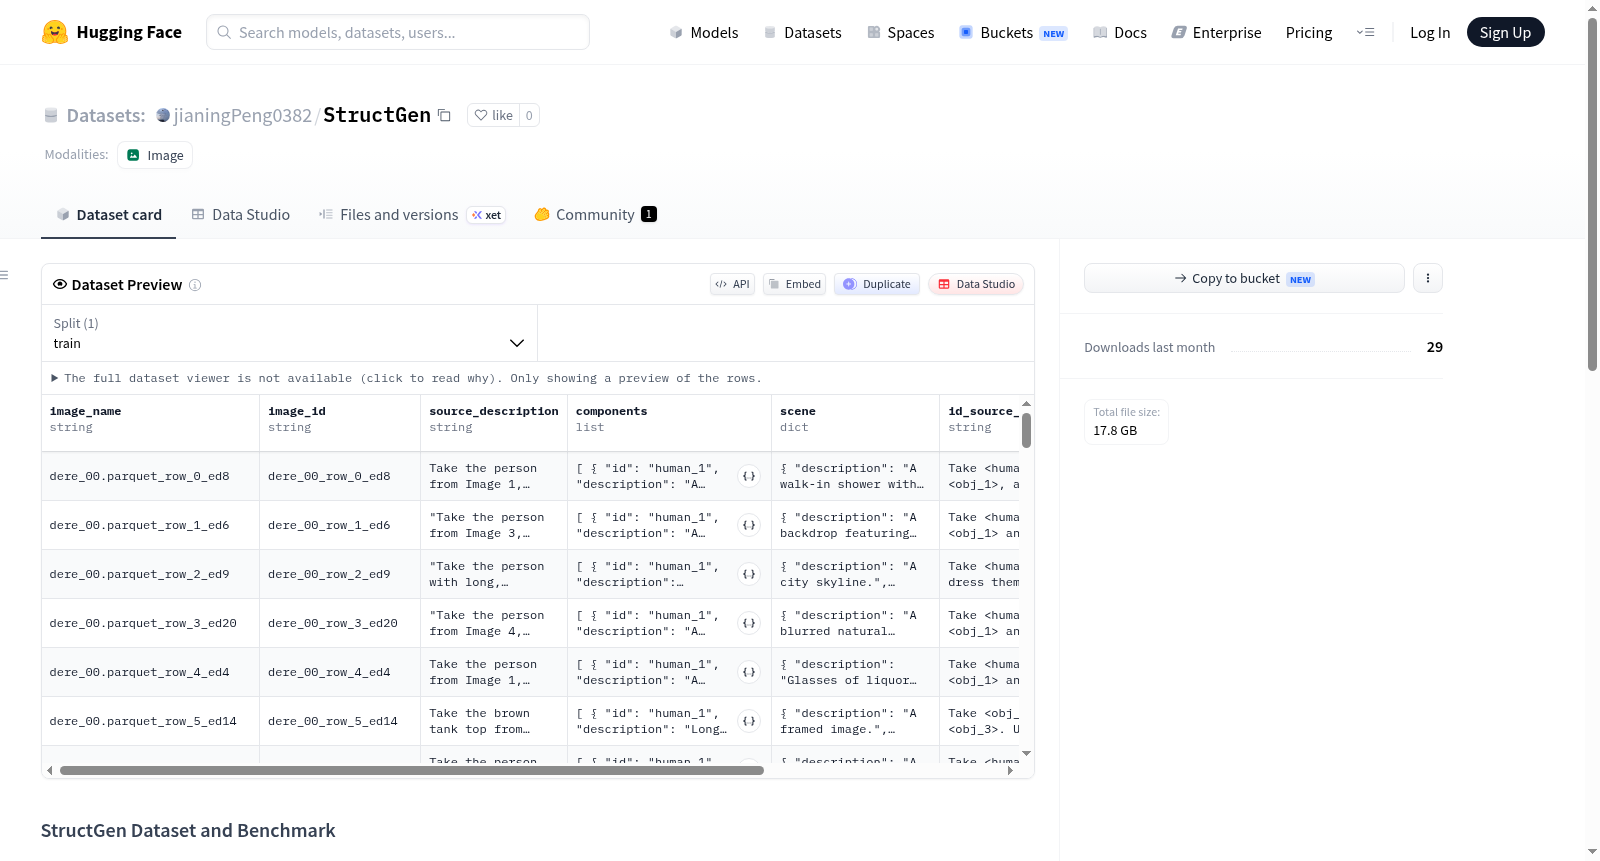
Task: Go to Pricing
Action: pyautogui.click(x=1309, y=32)
